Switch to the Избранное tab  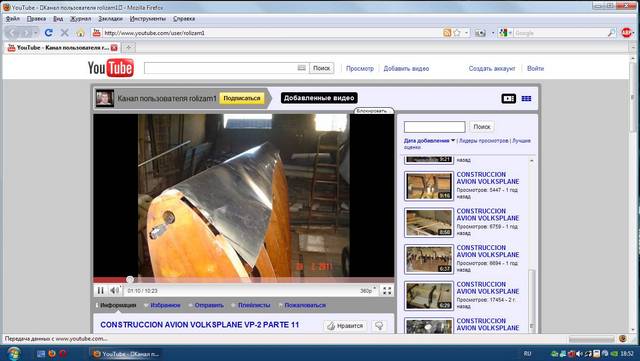pyautogui.click(x=165, y=305)
